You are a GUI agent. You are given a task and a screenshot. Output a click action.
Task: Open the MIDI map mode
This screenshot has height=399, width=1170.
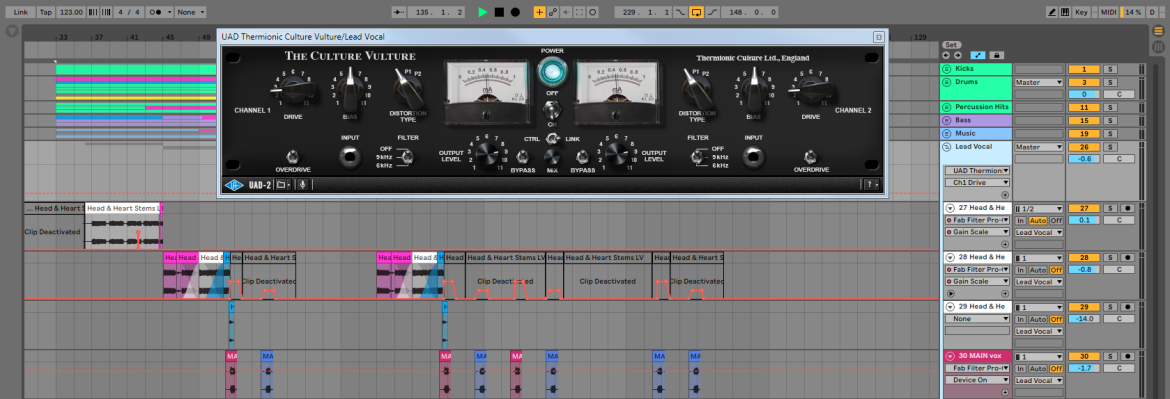click(1110, 12)
